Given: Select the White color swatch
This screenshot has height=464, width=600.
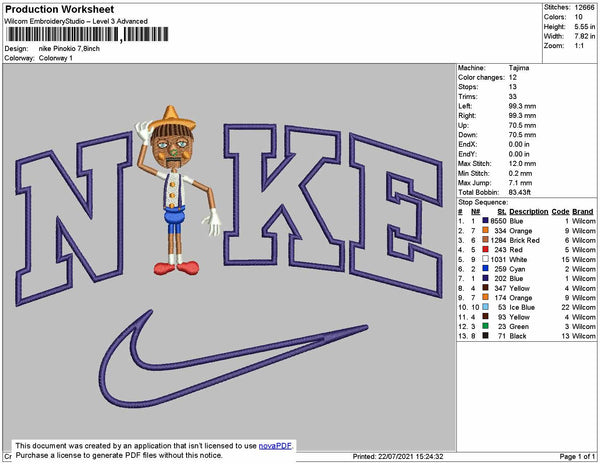Looking at the screenshot, I should 485,259.
